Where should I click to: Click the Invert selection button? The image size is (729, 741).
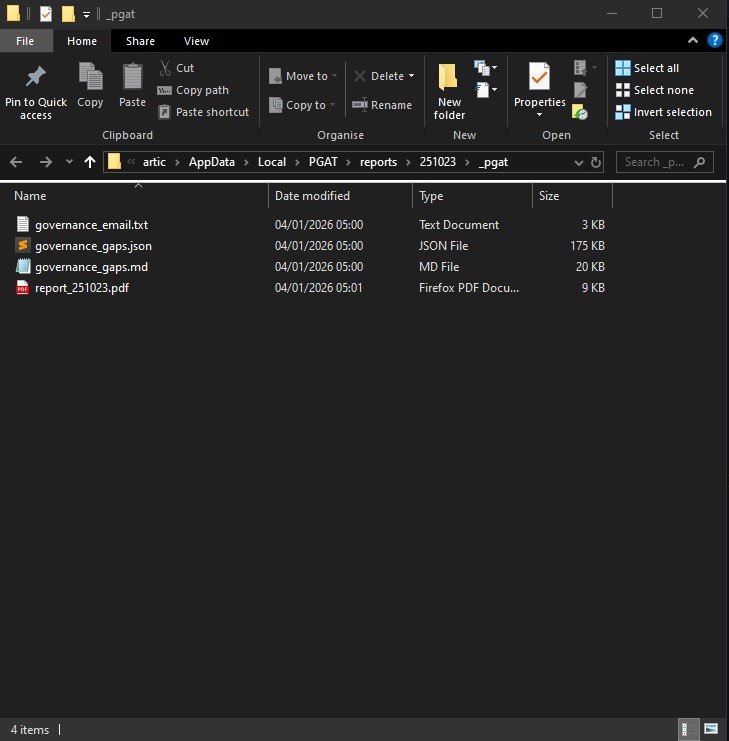tap(672, 112)
